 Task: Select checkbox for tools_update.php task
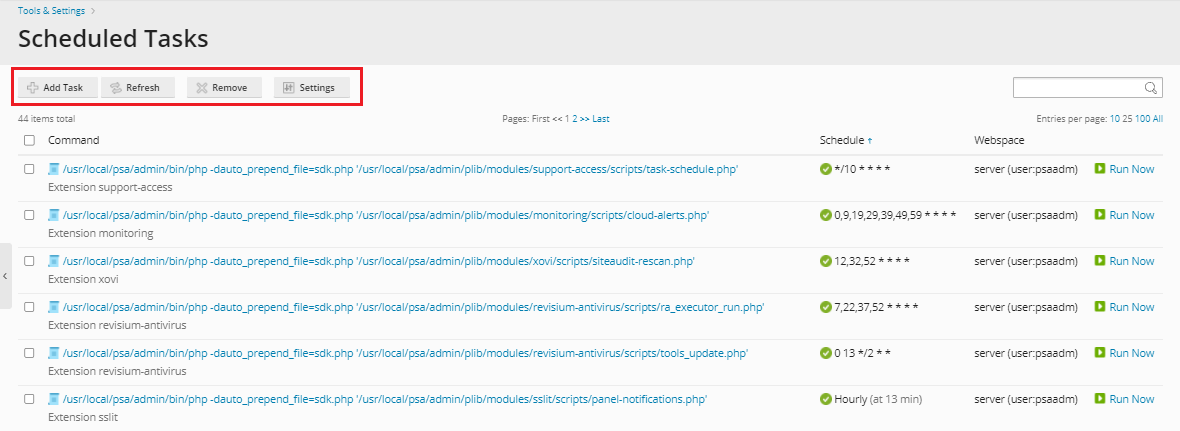coord(29,353)
